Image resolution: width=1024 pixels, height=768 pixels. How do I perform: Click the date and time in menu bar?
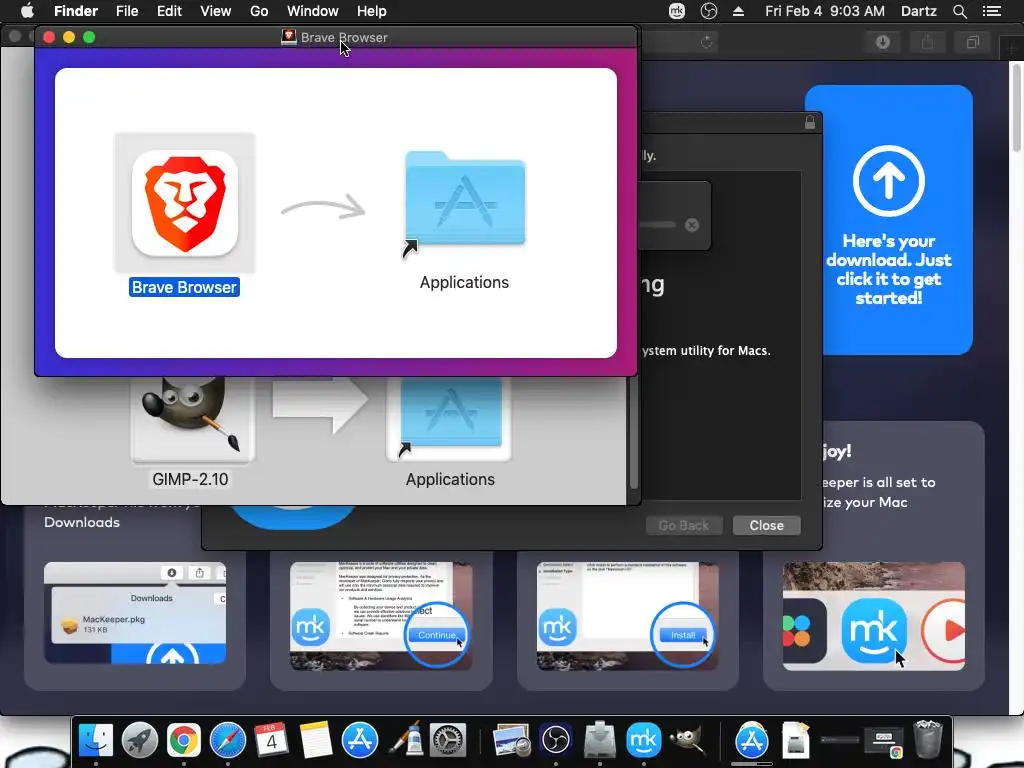pyautogui.click(x=825, y=11)
